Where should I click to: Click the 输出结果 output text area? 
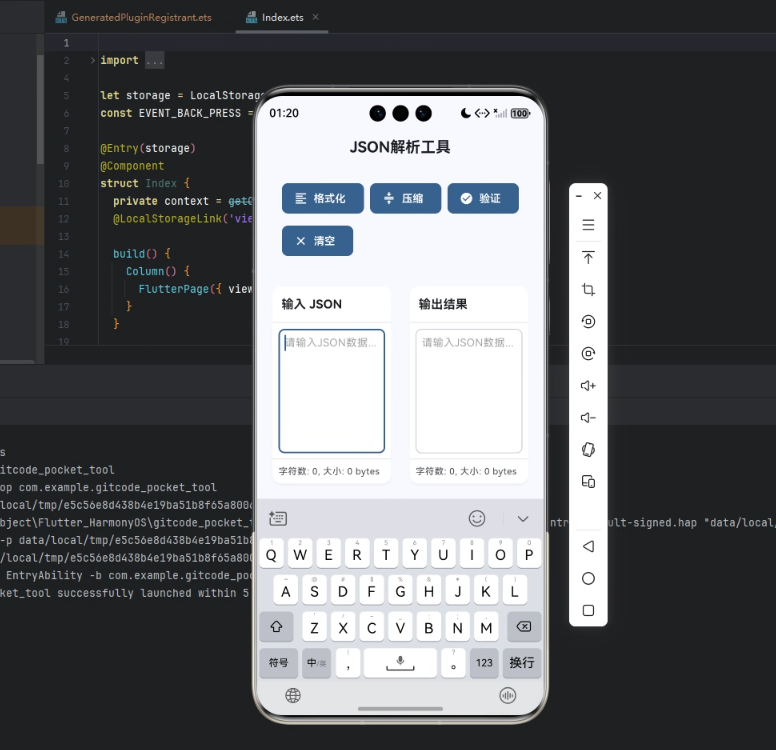point(469,391)
